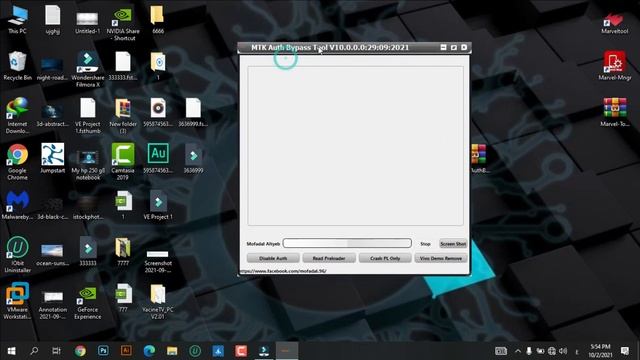Viewport: 640px width, 360px height.
Task: Select the Untitled-1 file icon
Action: [87, 23]
